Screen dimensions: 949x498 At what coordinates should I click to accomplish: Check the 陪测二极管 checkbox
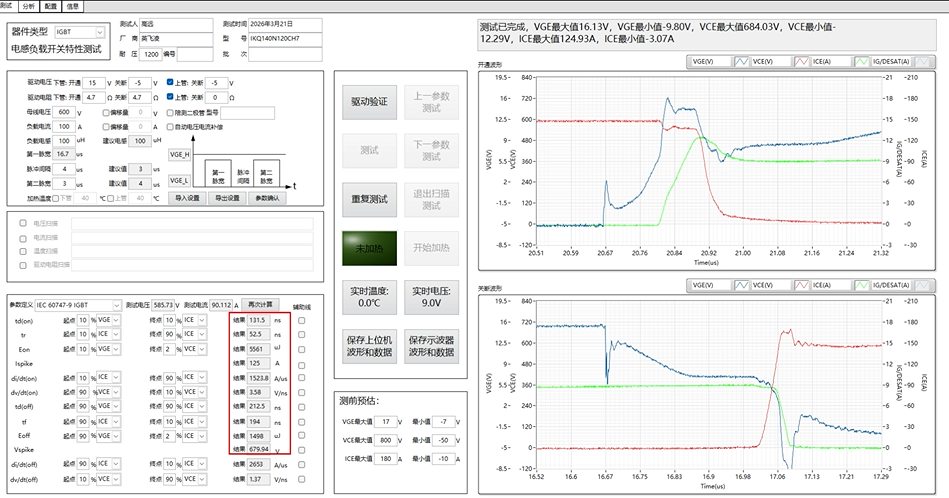pyautogui.click(x=170, y=113)
